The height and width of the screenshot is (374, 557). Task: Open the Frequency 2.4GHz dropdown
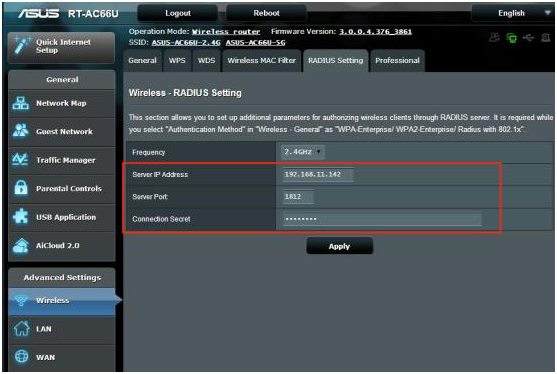[303, 152]
